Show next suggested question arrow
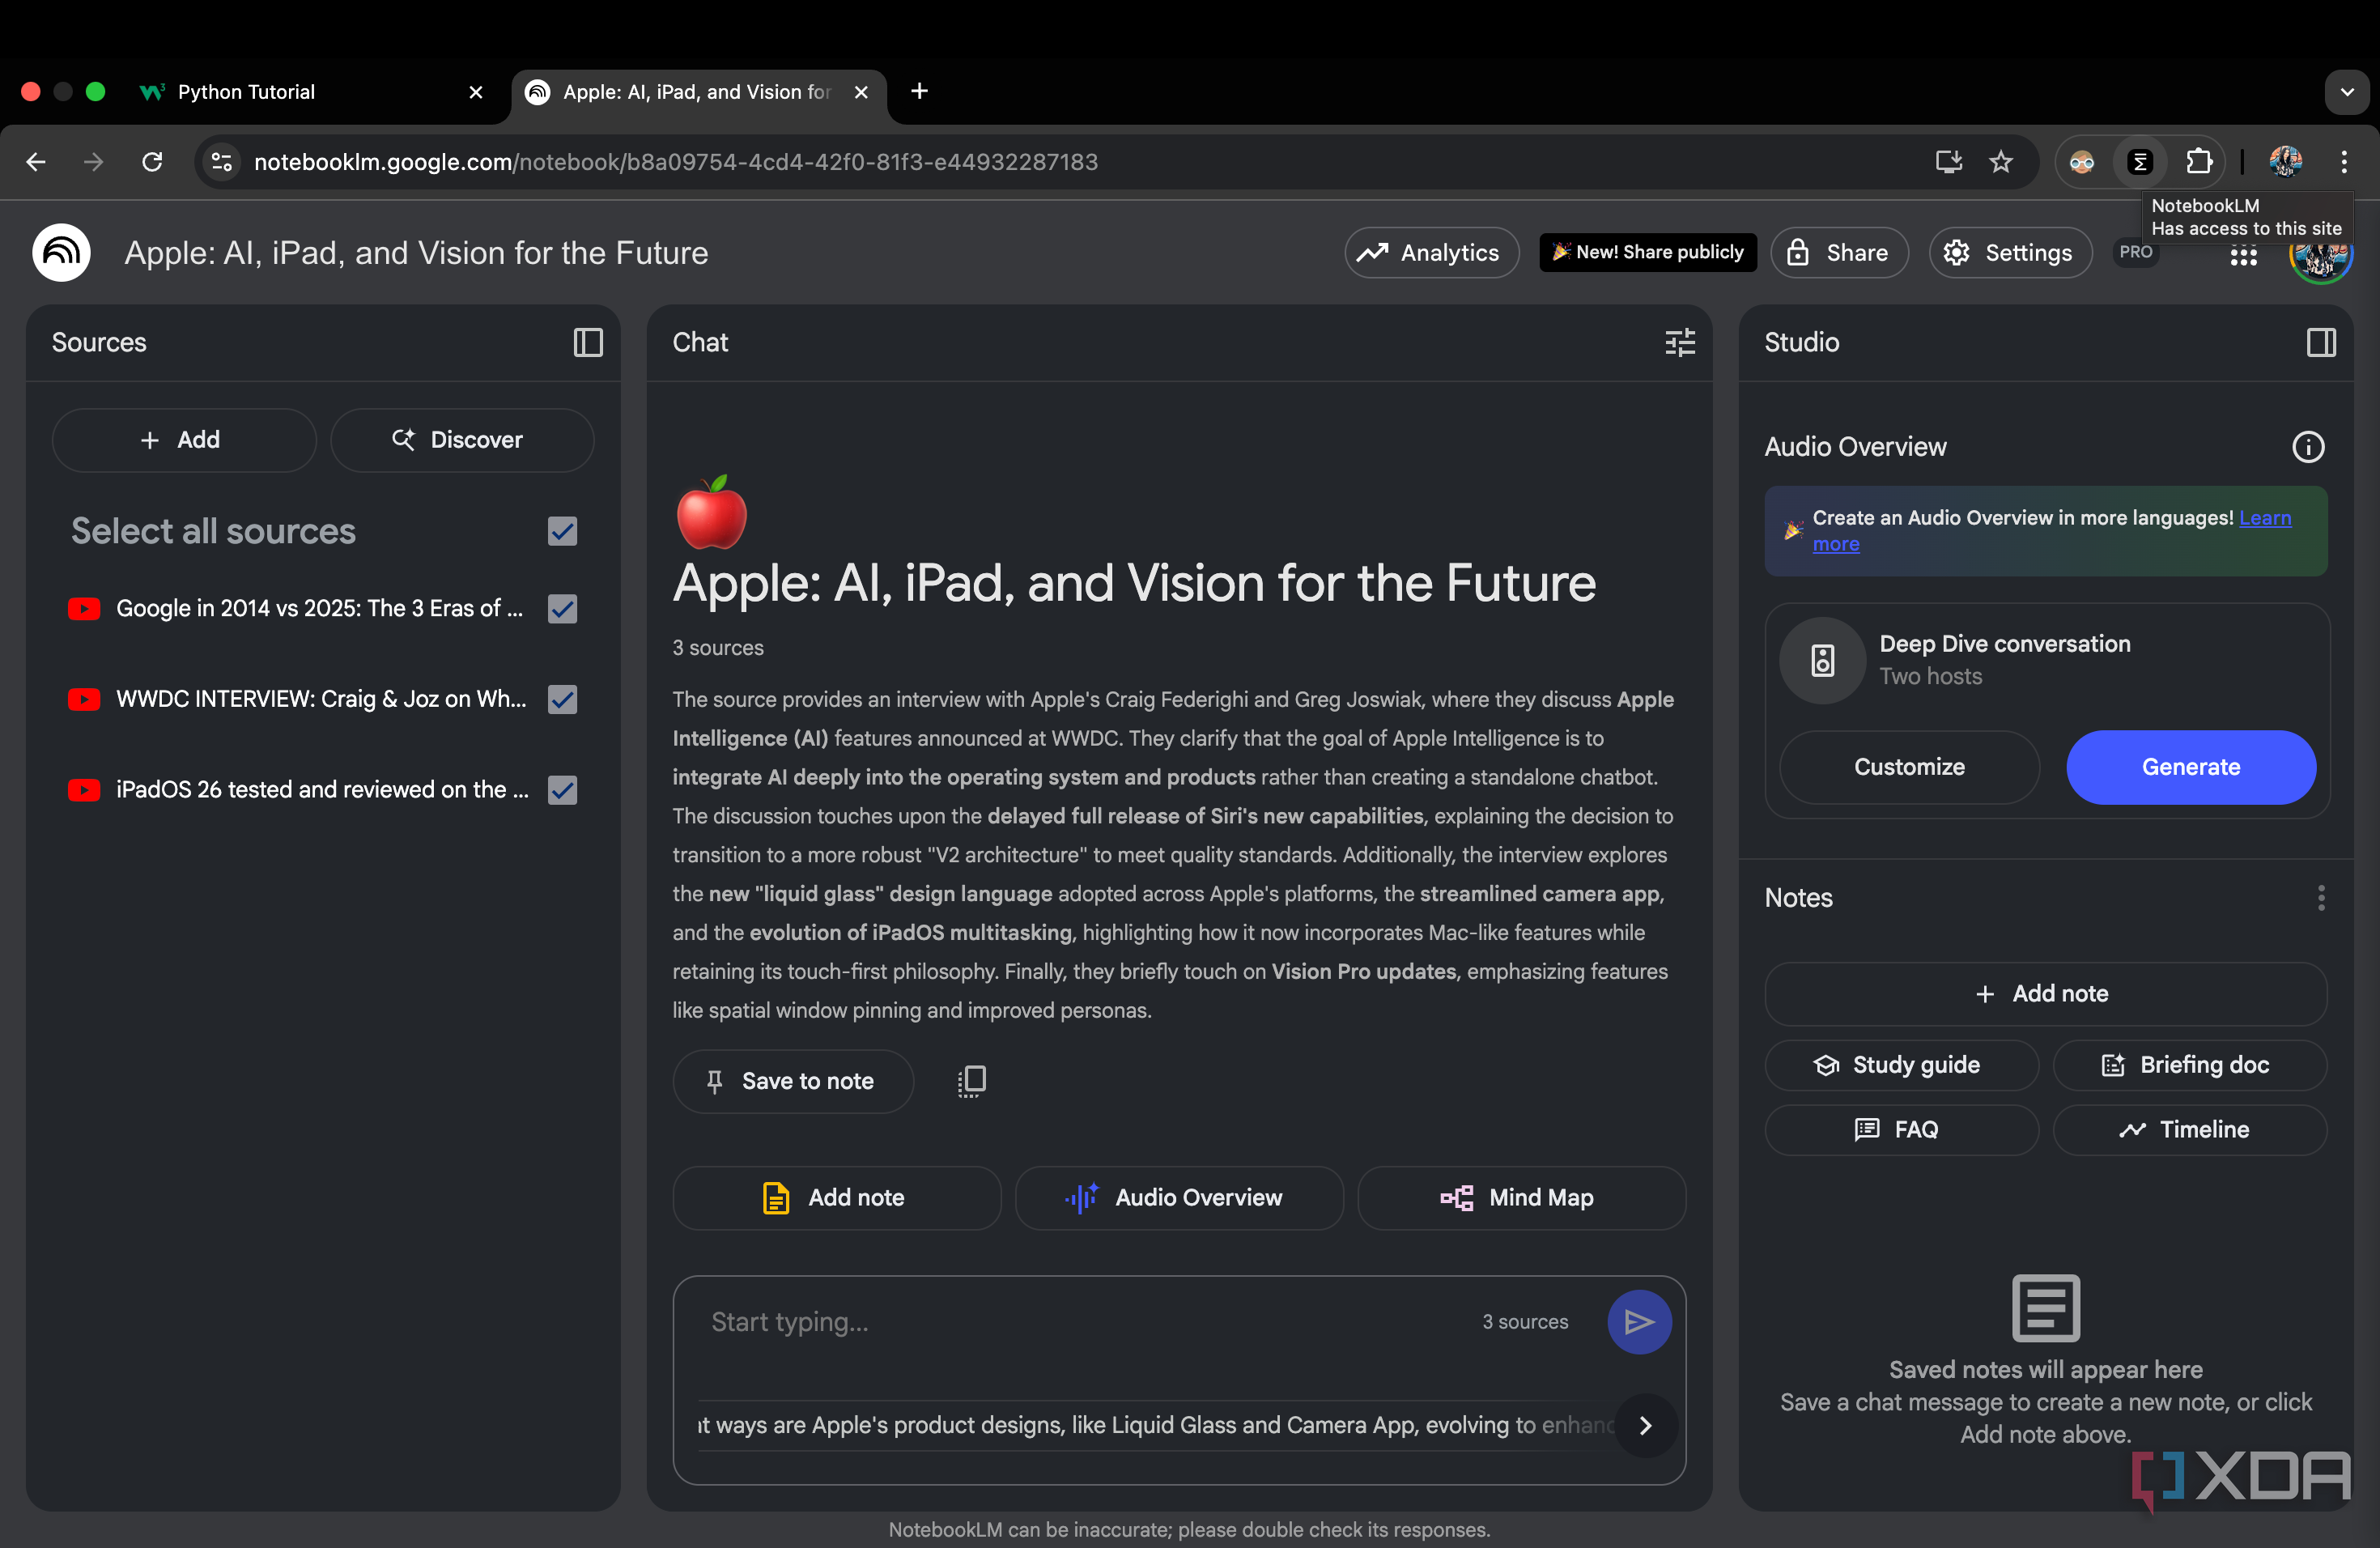 coord(1644,1426)
